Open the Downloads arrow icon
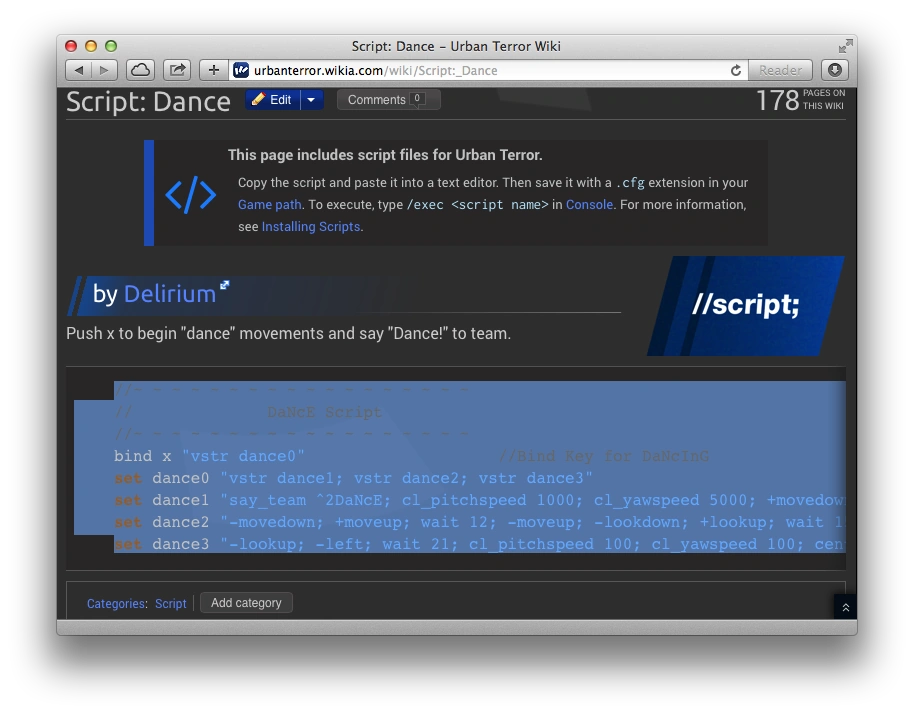 tap(835, 71)
